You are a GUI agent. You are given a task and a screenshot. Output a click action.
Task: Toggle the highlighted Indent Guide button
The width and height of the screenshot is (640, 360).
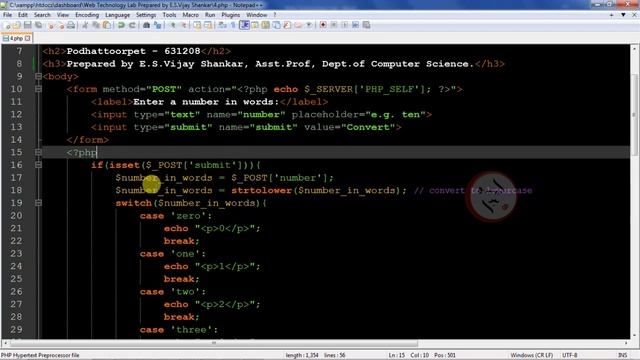(x=244, y=25)
